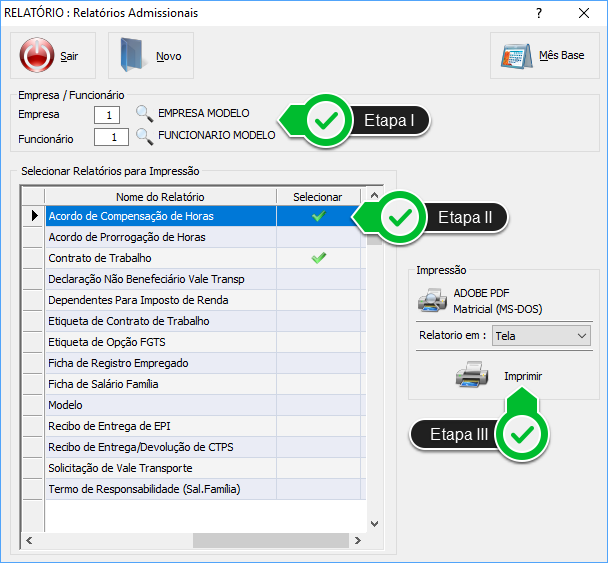Image resolution: width=608 pixels, height=563 pixels.
Task: Select Recibo de Entrega de EPI row
Action: pyautogui.click(x=160, y=426)
